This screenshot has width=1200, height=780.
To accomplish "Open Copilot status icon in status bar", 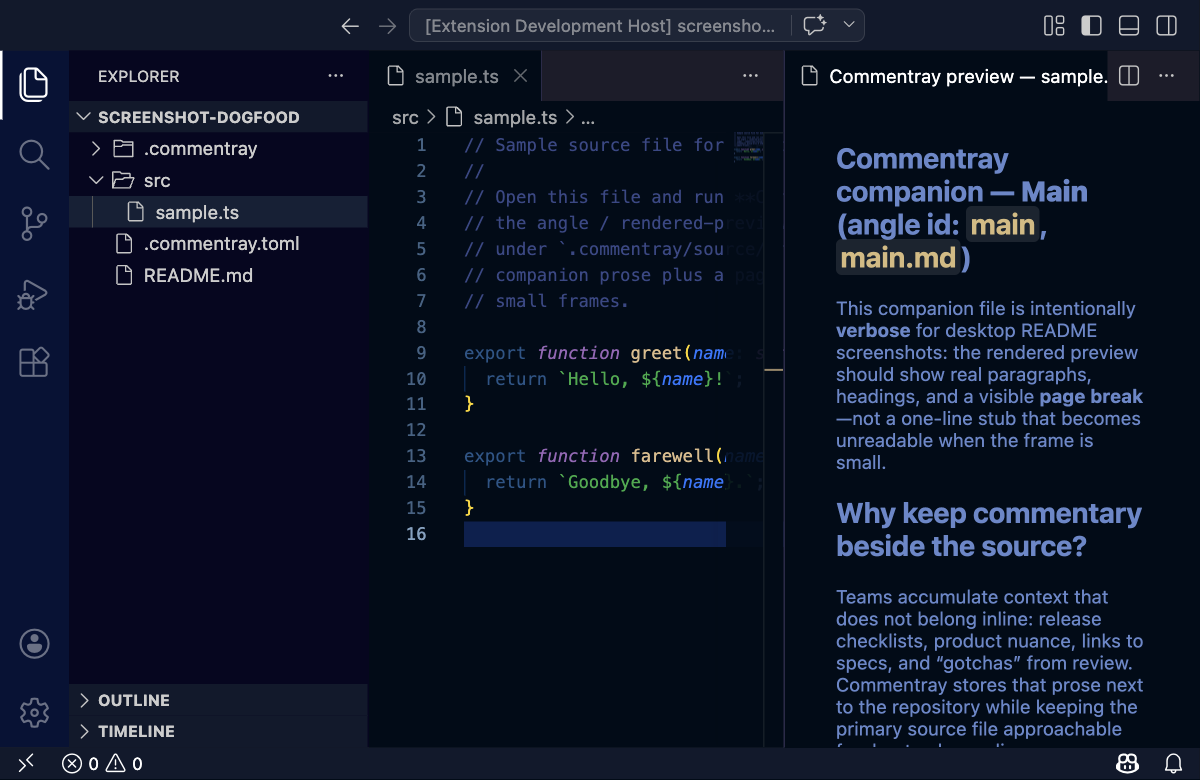I will [x=1127, y=764].
